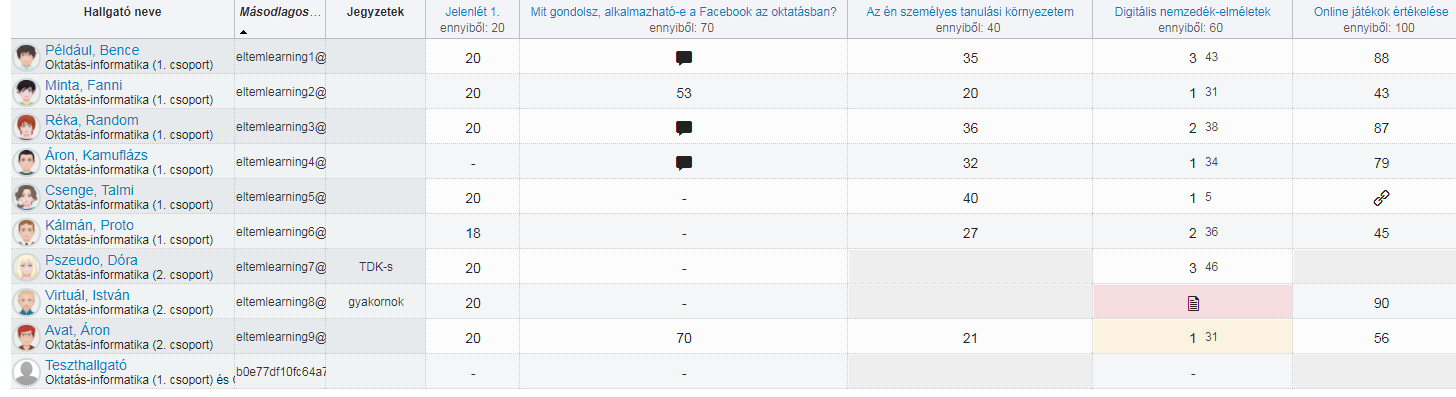Open Például, Bence student profile link
Image resolution: width=1456 pixels, height=397 pixels.
92,50
